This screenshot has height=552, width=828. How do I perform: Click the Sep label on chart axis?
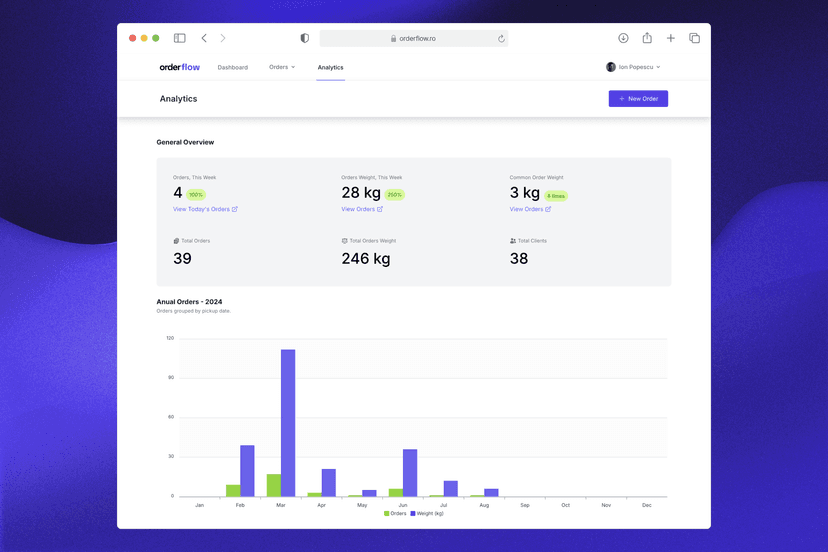click(525, 506)
